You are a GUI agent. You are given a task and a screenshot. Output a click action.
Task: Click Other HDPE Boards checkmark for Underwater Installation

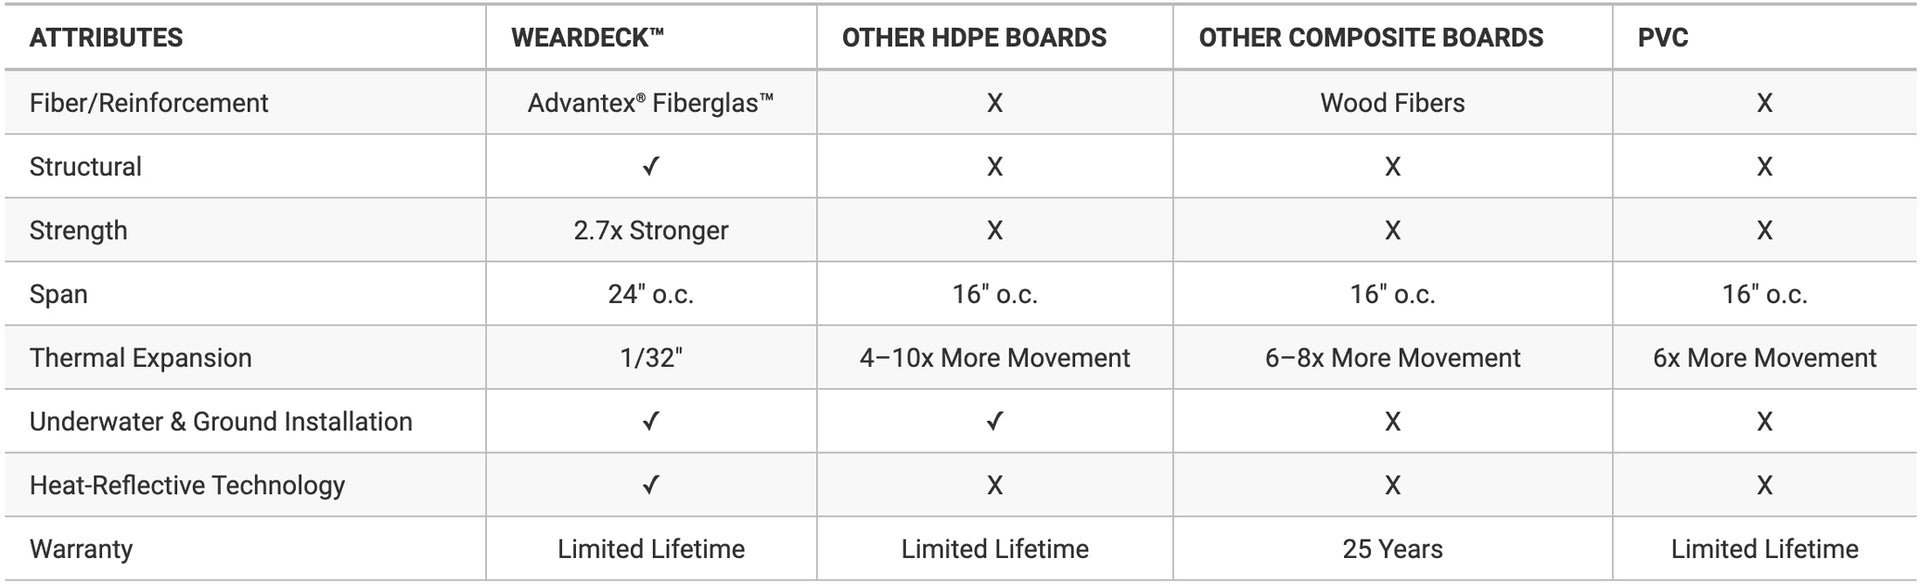[x=994, y=422]
